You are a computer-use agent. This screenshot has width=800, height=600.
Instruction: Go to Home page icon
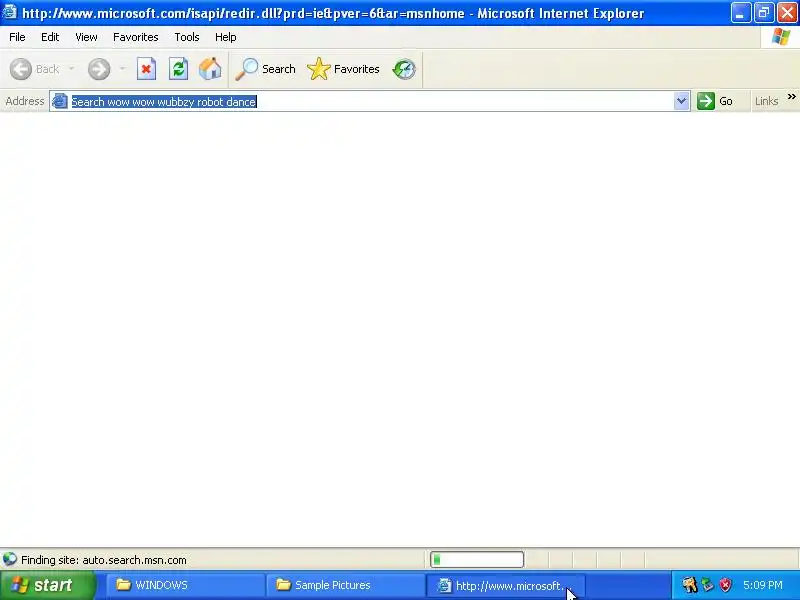(x=210, y=69)
